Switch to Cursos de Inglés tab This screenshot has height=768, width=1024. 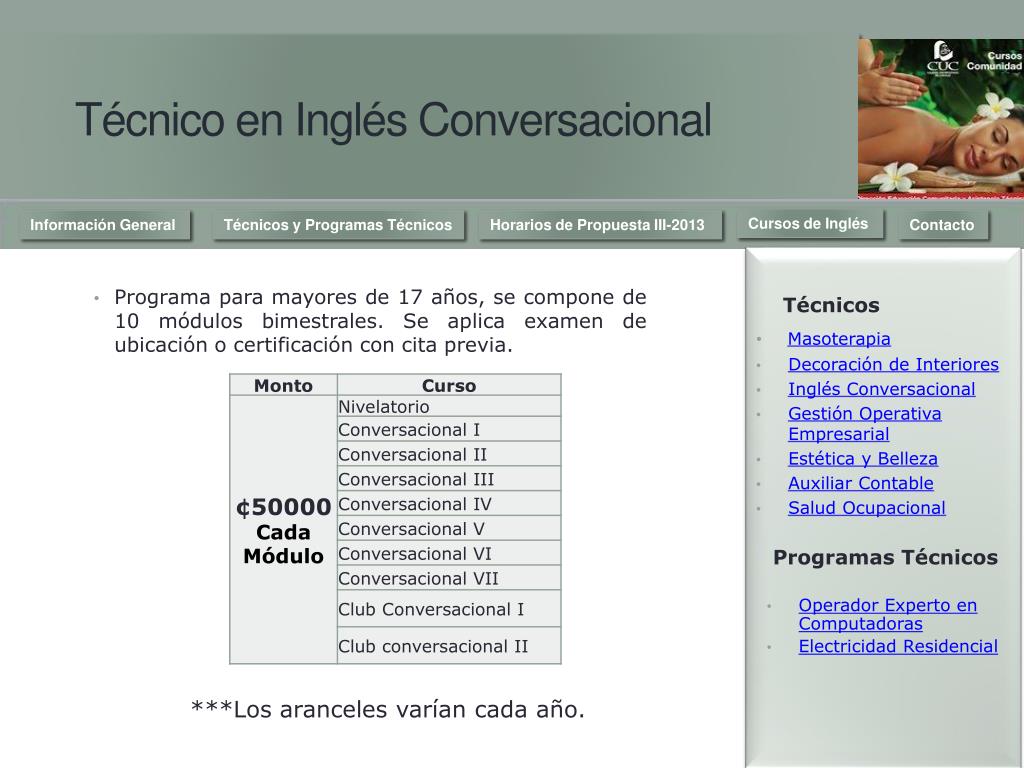(x=808, y=223)
